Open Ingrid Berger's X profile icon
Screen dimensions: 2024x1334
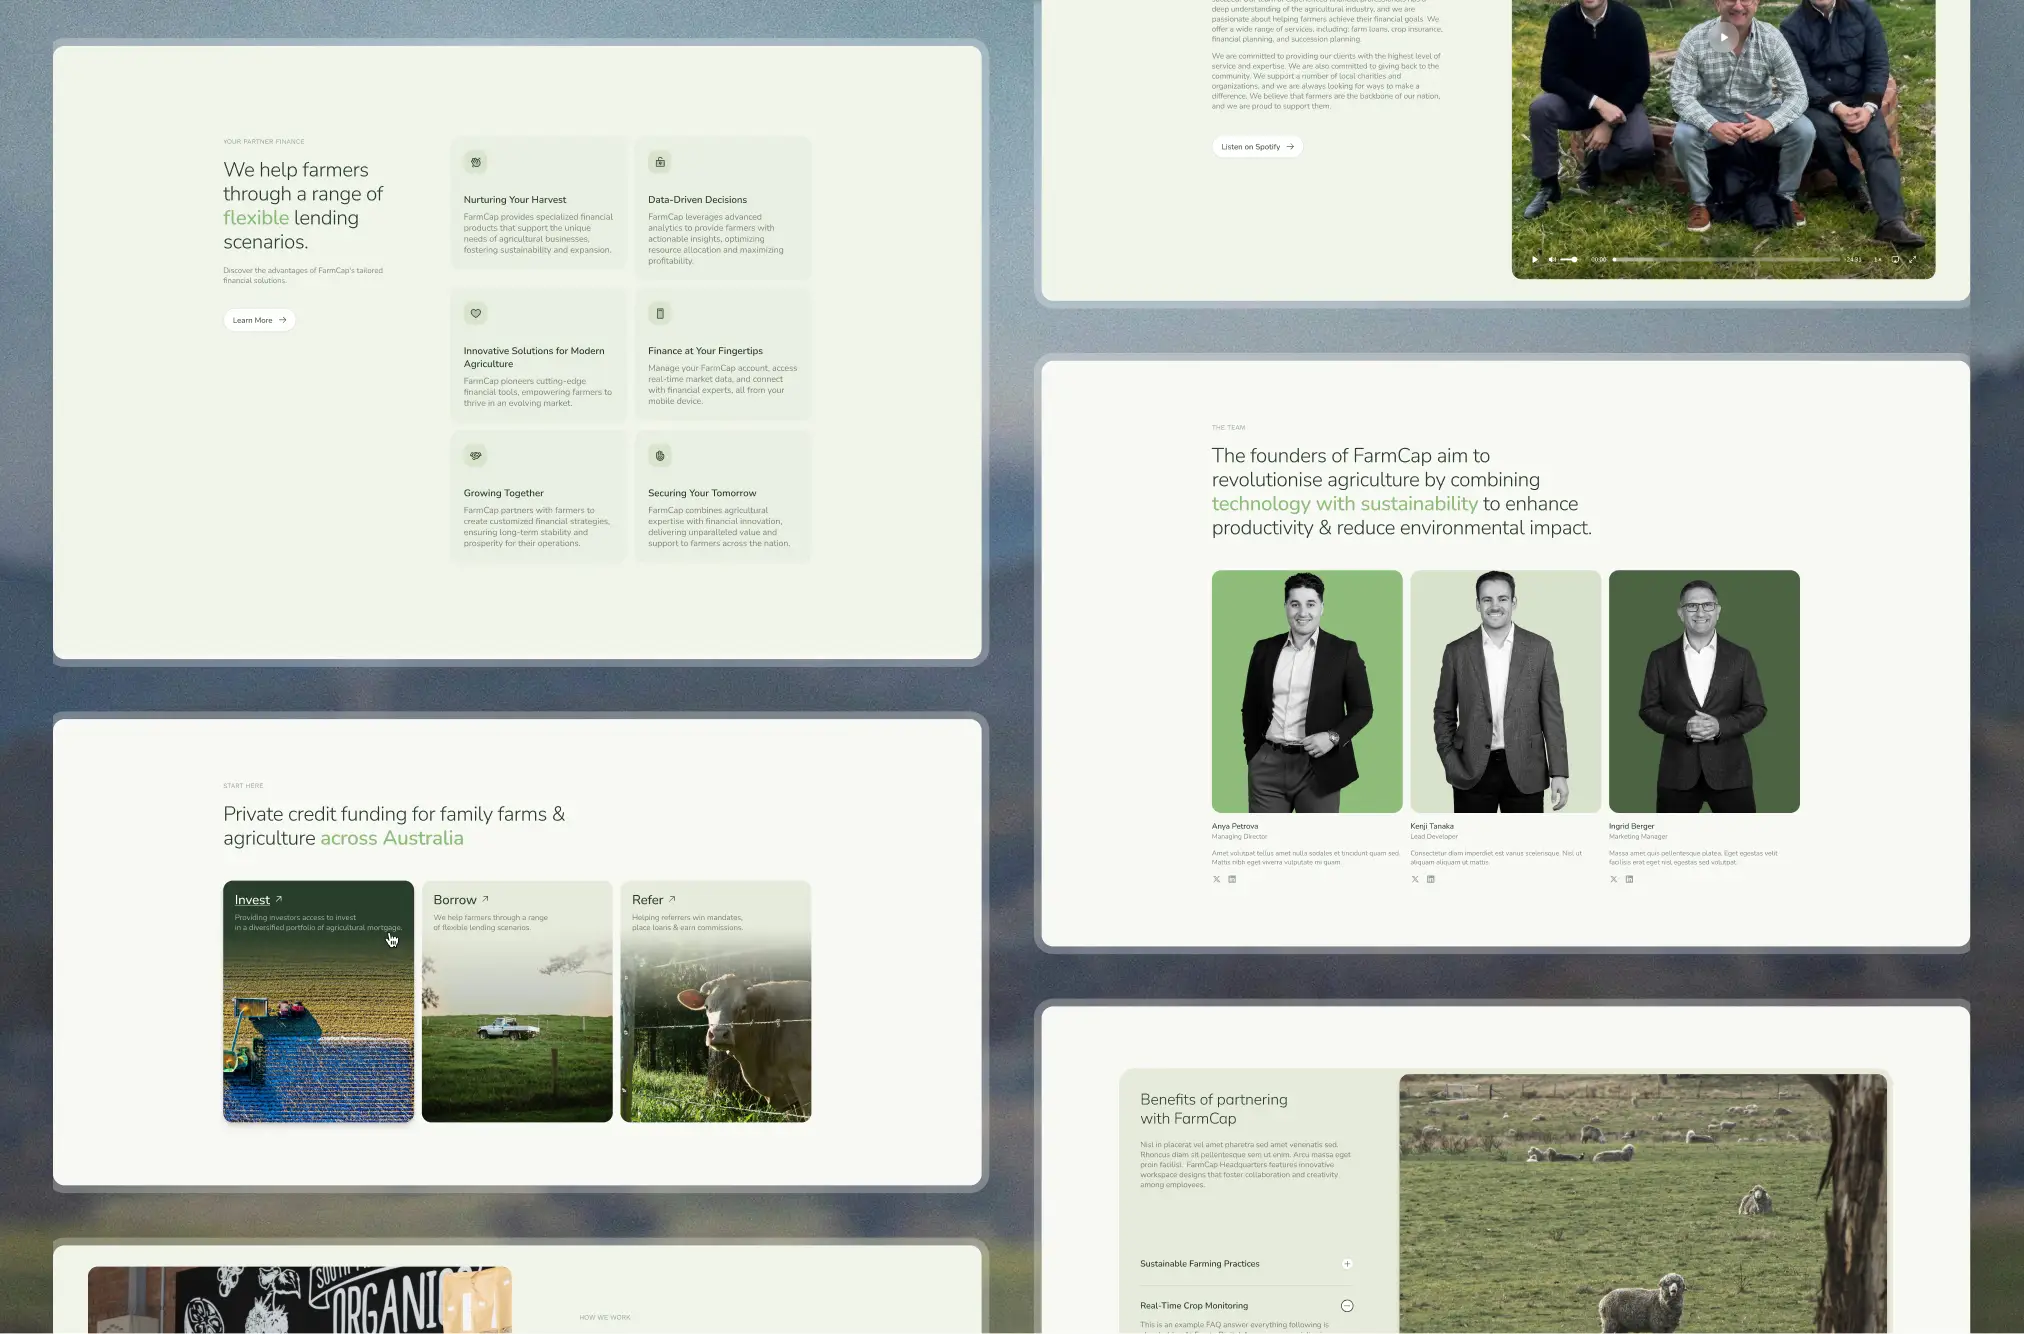point(1613,879)
